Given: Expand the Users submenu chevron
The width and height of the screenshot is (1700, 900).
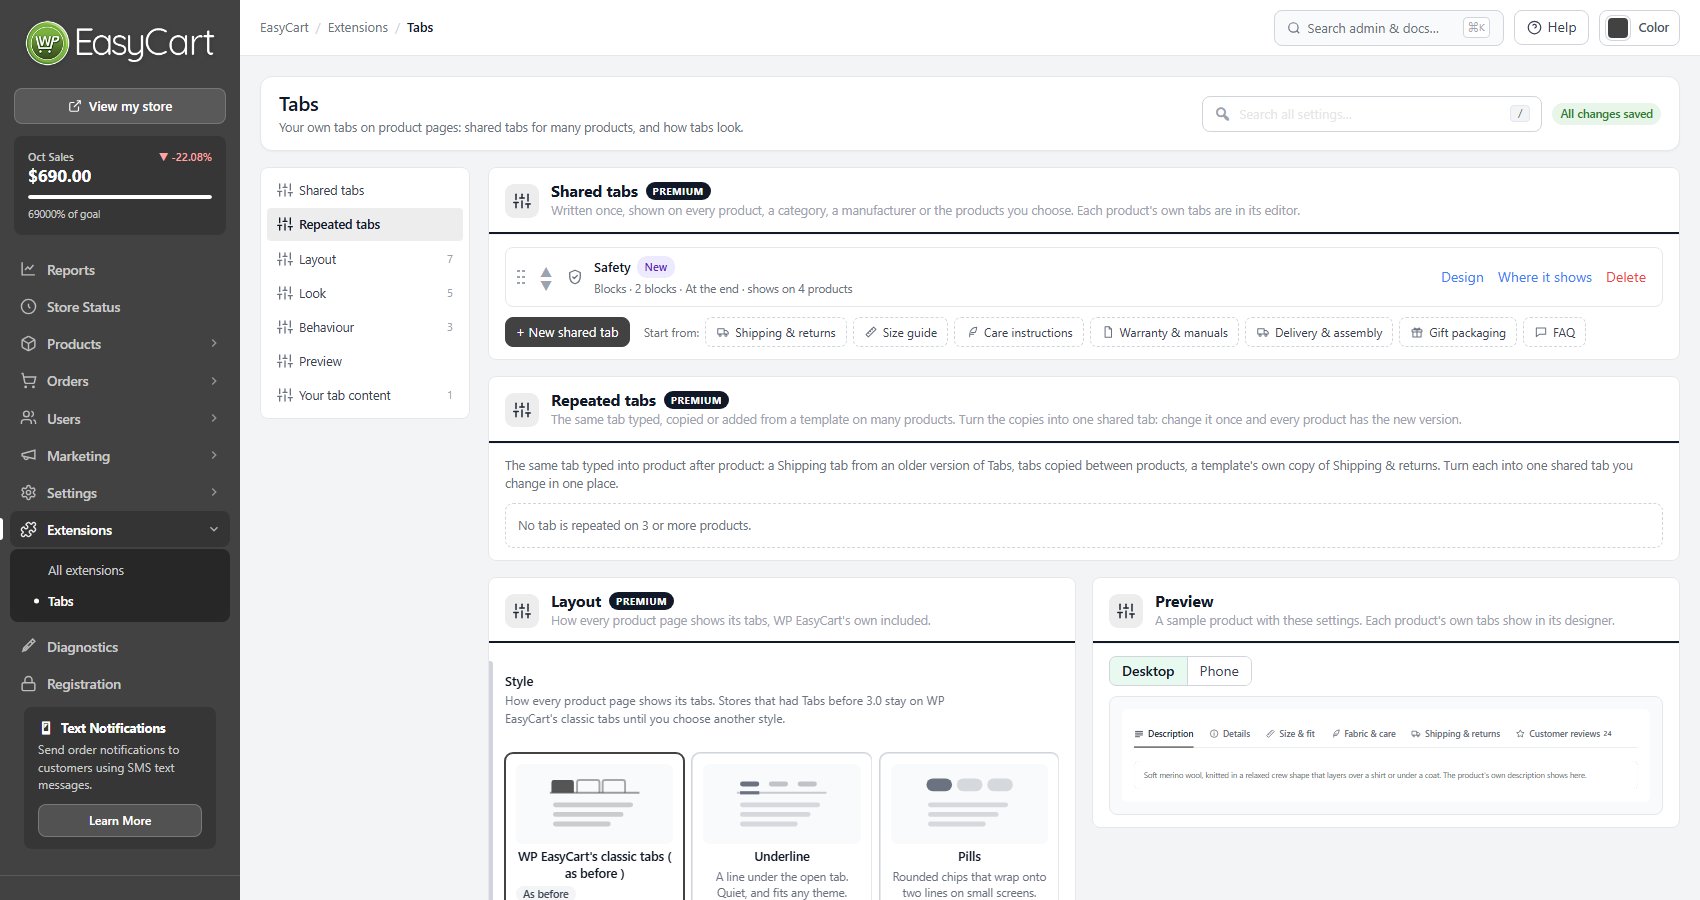Looking at the screenshot, I should tap(214, 418).
